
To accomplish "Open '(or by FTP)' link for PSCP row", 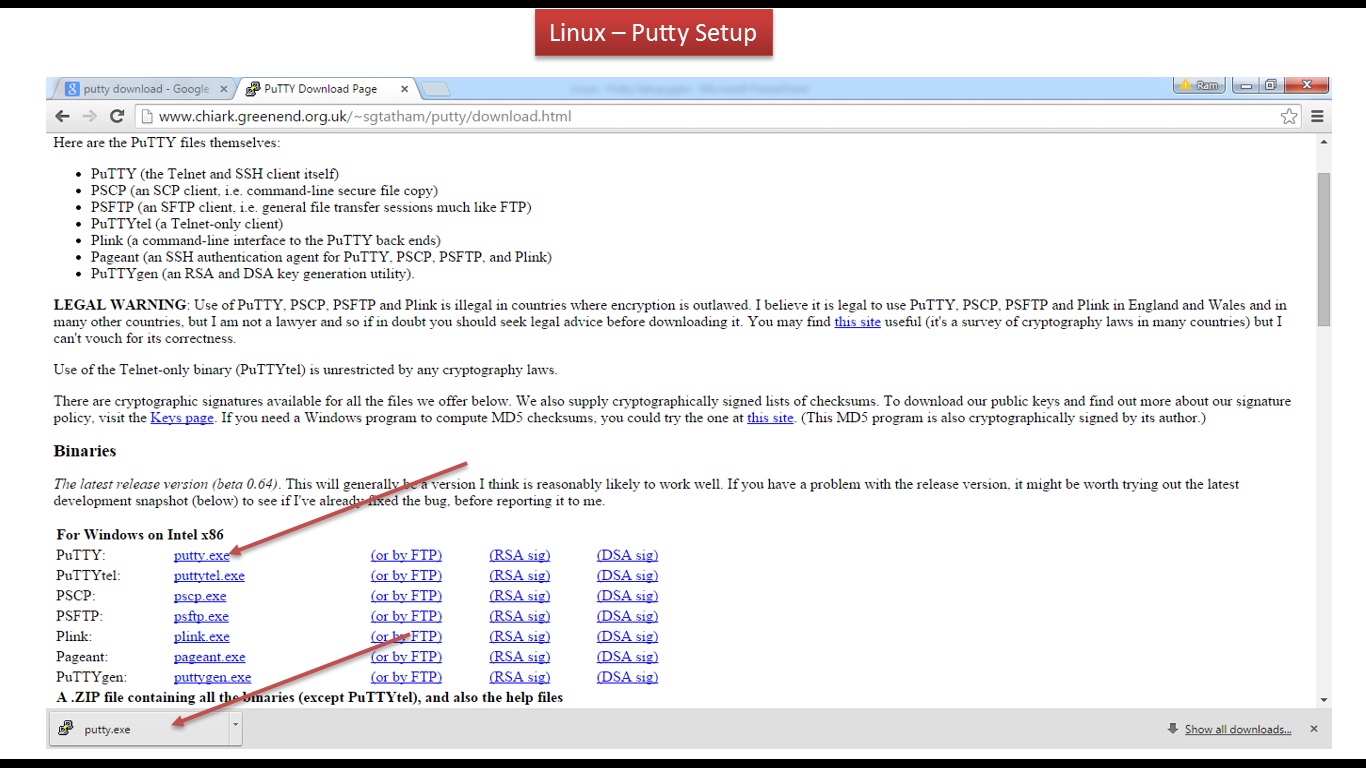I will click(x=406, y=596).
